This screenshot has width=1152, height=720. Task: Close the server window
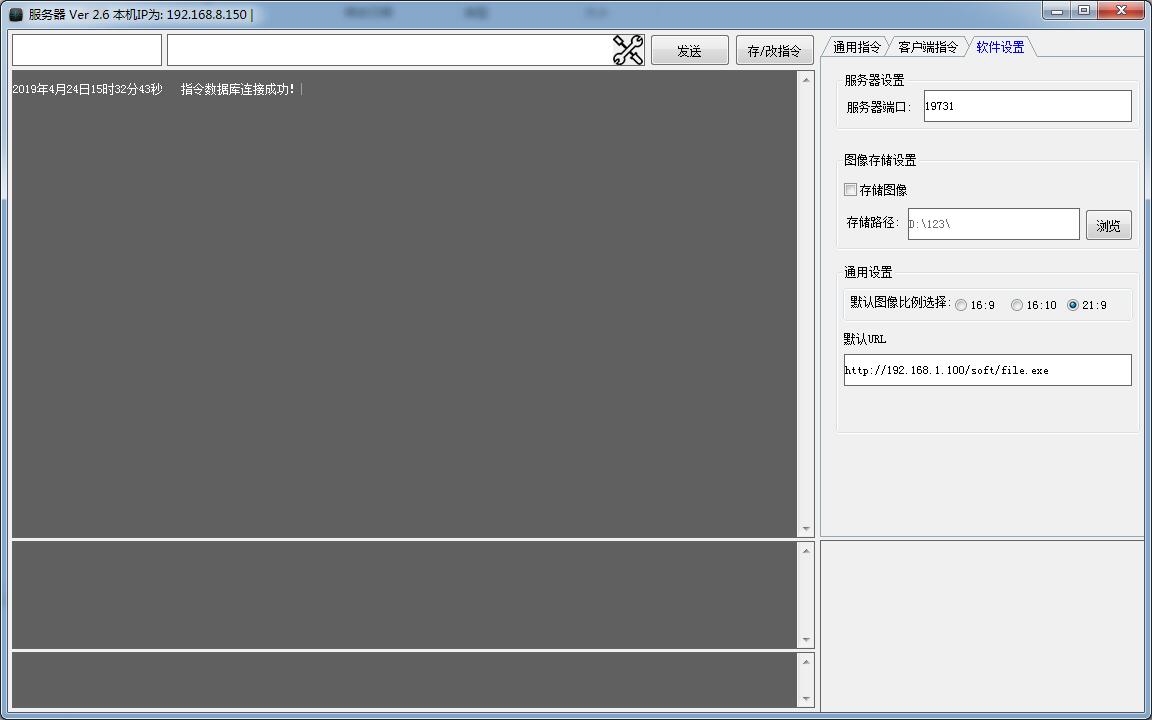click(x=1122, y=11)
